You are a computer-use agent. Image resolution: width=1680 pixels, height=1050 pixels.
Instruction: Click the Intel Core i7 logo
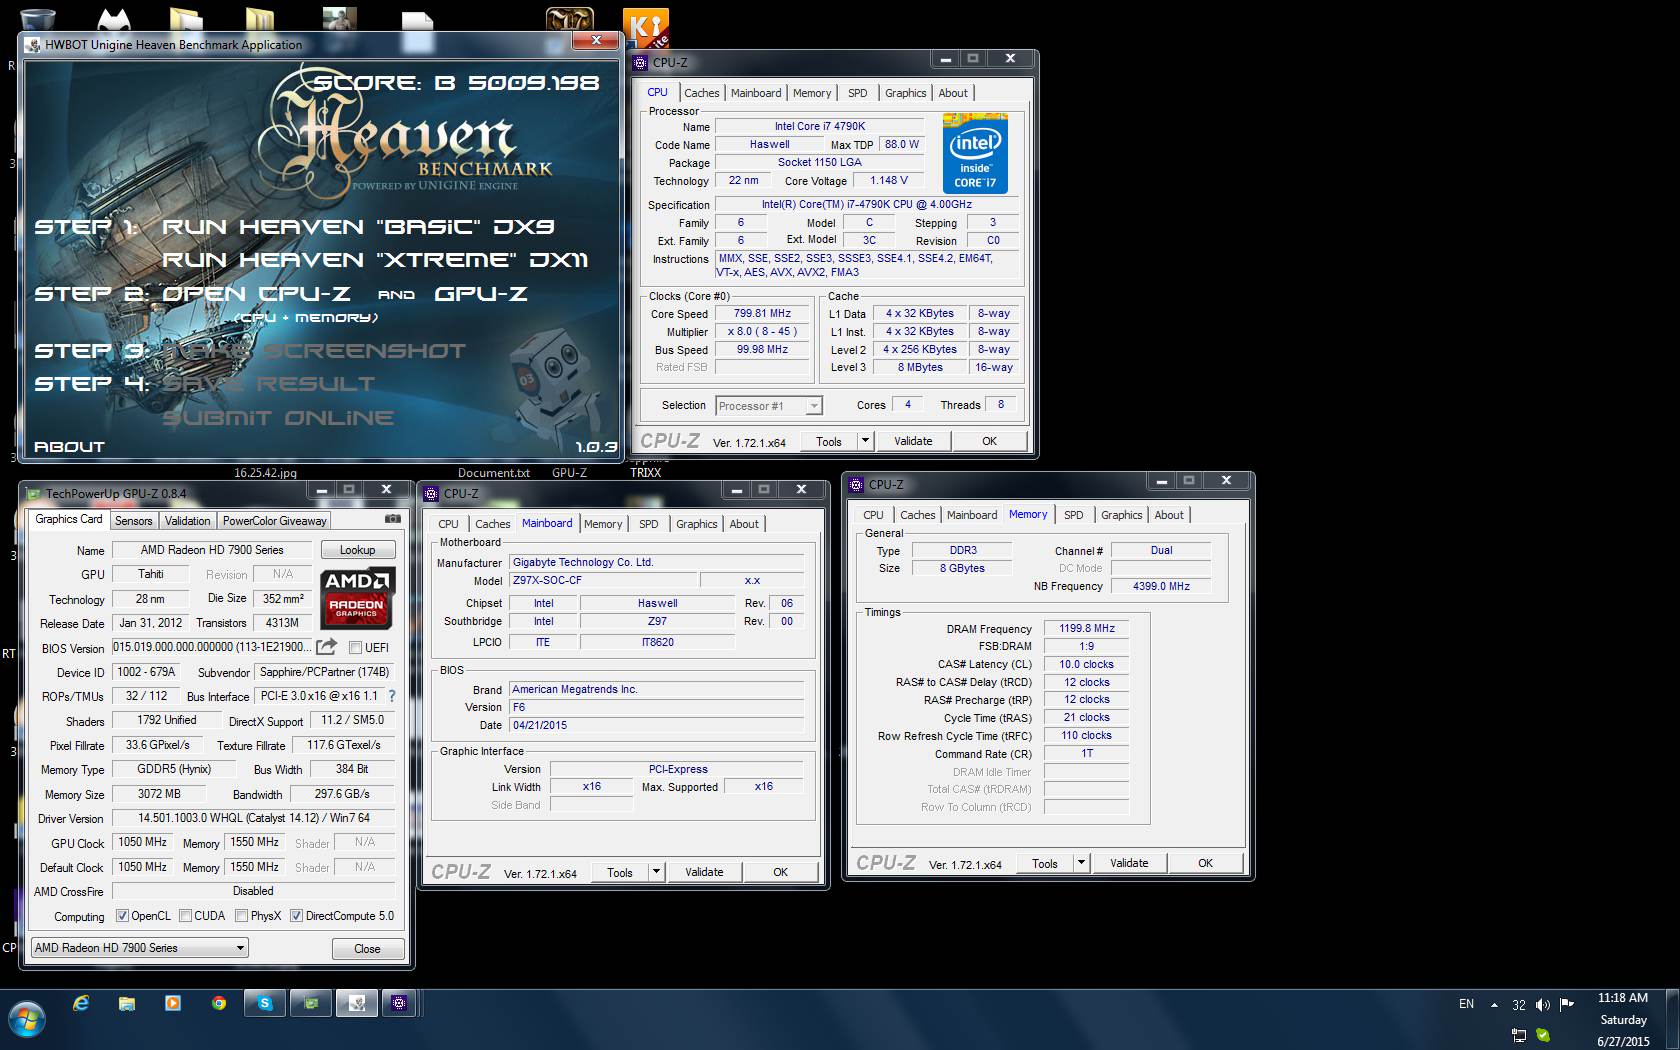[975, 153]
